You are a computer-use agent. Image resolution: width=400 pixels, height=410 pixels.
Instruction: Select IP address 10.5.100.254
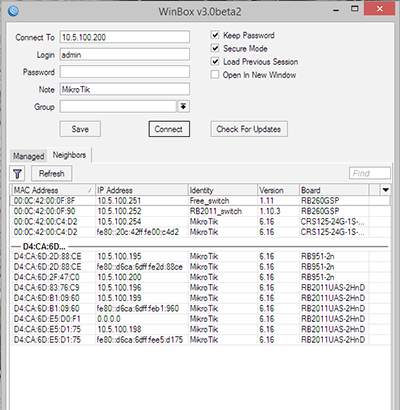119,222
